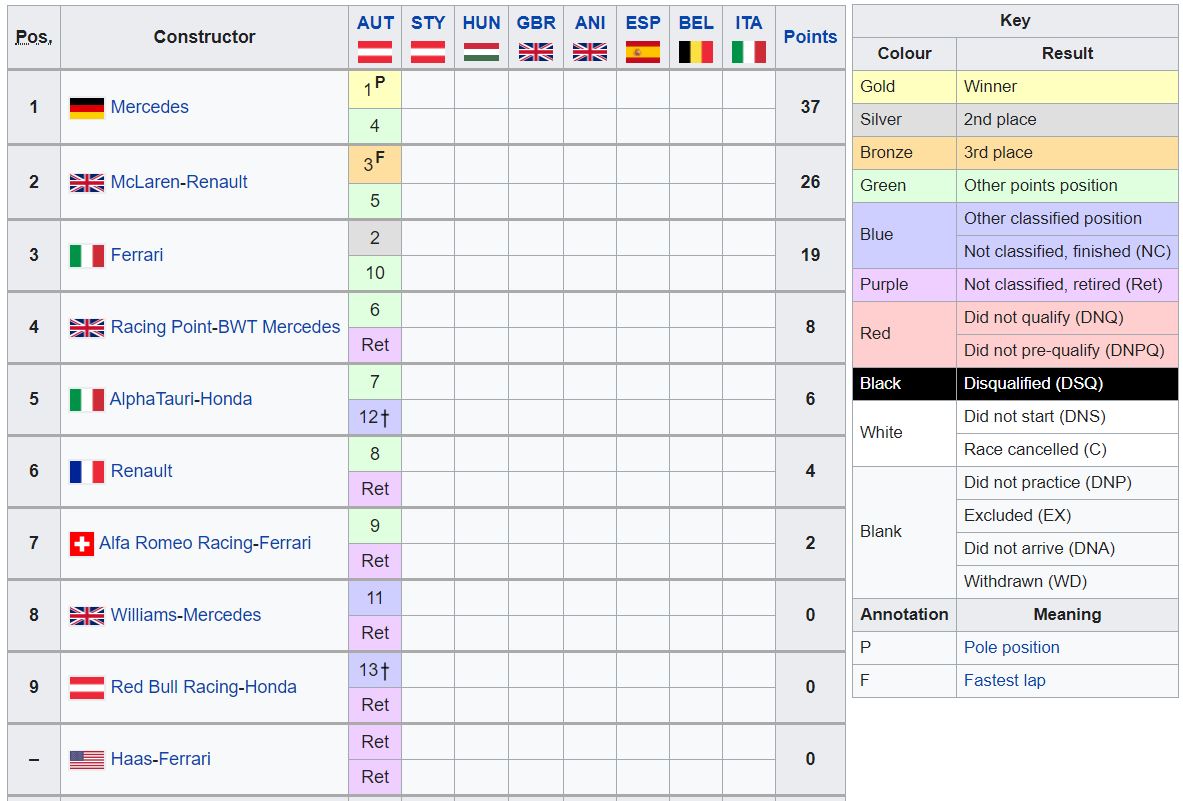Open the ESP race column link

click(643, 23)
